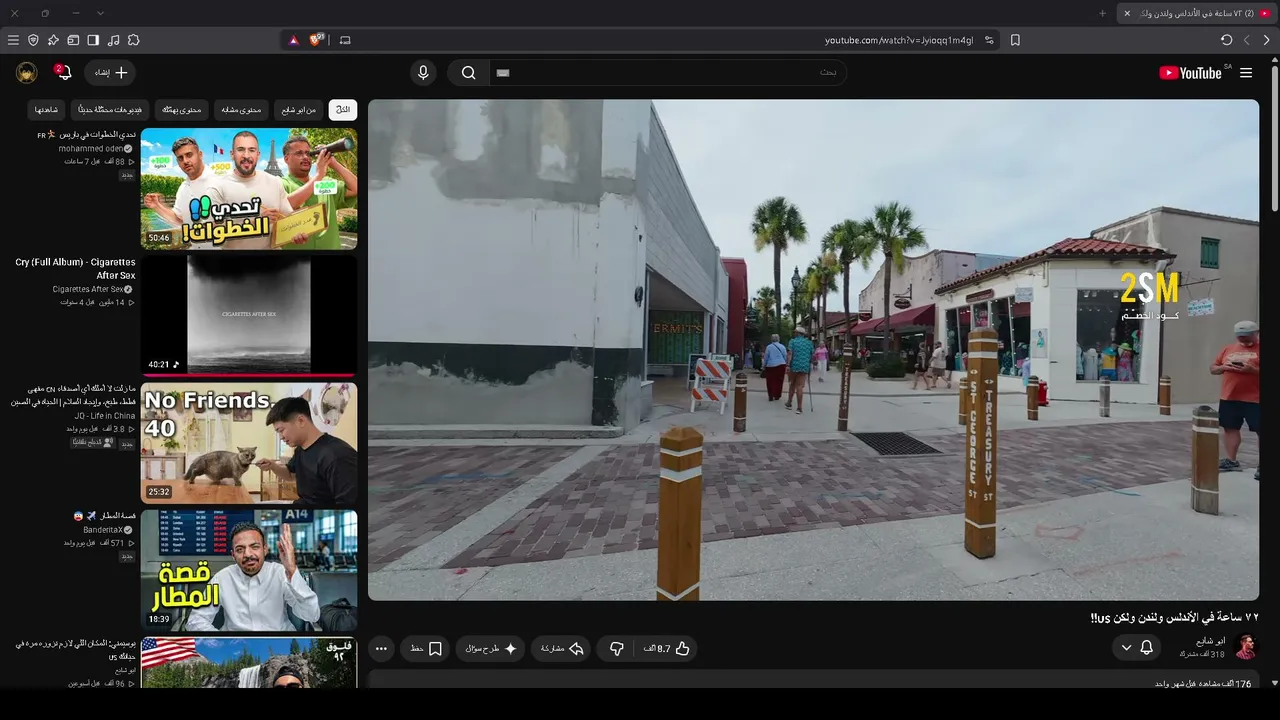Open site settings icon beside the URL
Viewport: 1280px width, 720px height.
pyautogui.click(x=989, y=40)
